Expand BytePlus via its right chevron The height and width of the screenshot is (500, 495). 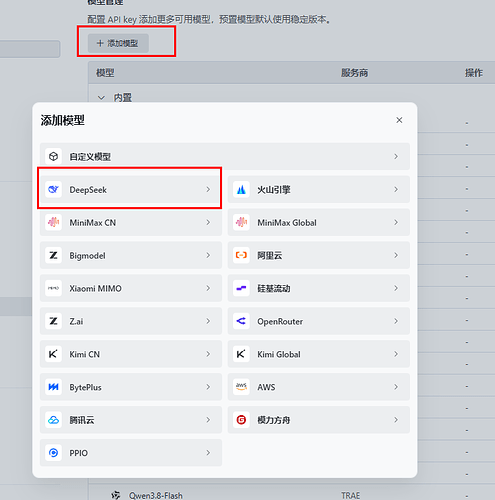(x=208, y=387)
